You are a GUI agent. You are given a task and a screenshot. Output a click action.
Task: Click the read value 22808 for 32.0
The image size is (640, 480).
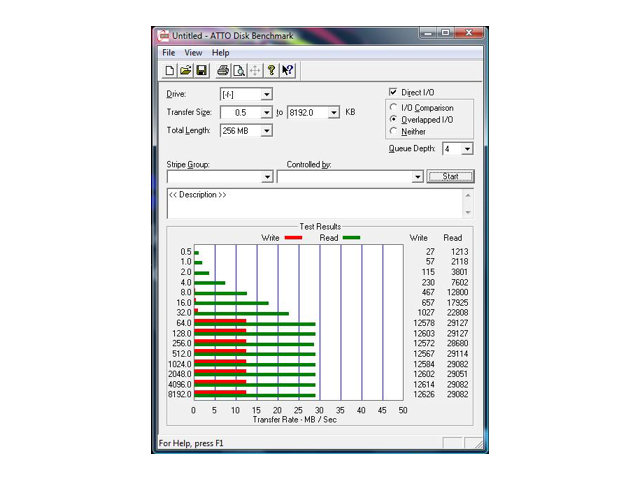point(457,313)
